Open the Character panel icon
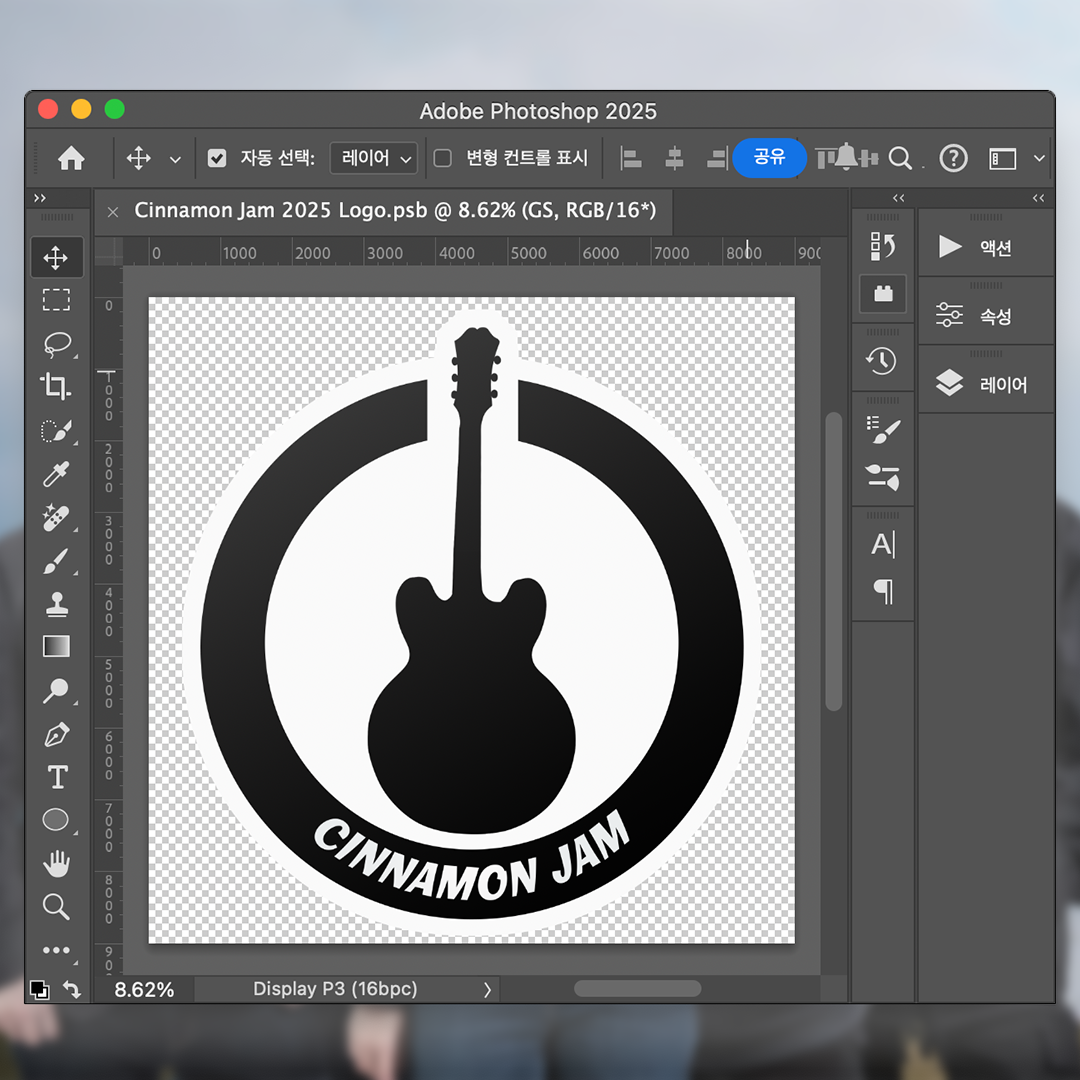1080x1080 pixels. [x=882, y=544]
